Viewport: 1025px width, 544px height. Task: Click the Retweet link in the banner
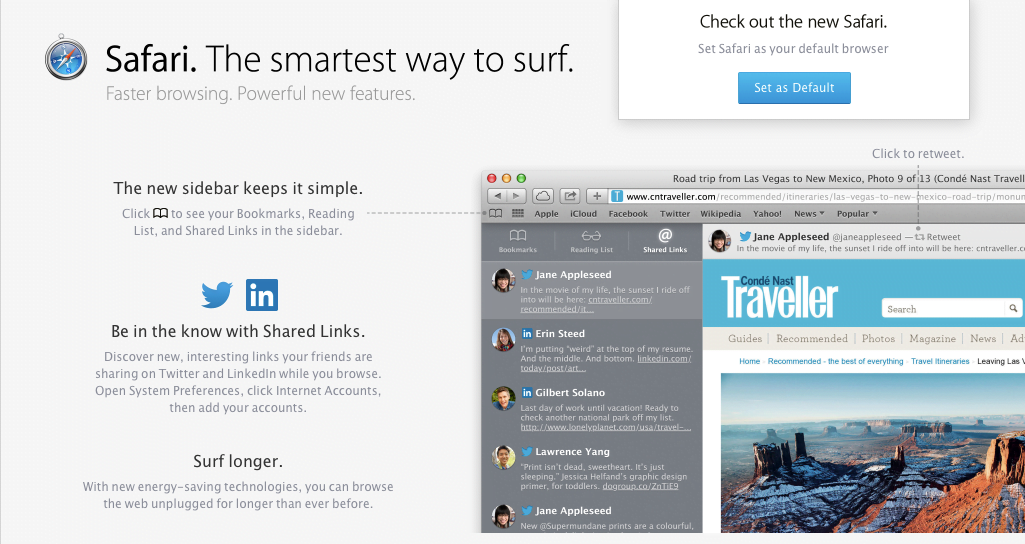[x=938, y=237]
